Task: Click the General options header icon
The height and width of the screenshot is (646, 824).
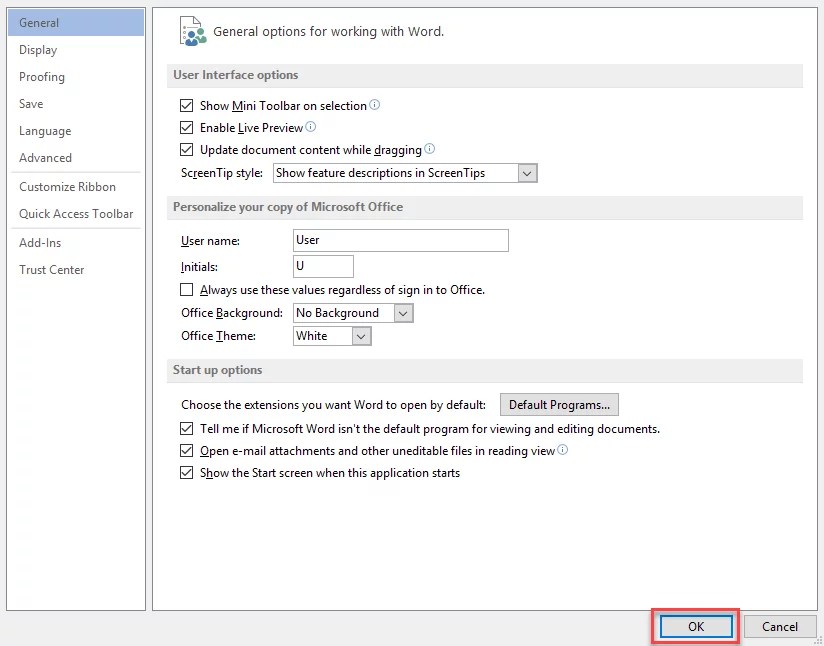Action: [192, 30]
